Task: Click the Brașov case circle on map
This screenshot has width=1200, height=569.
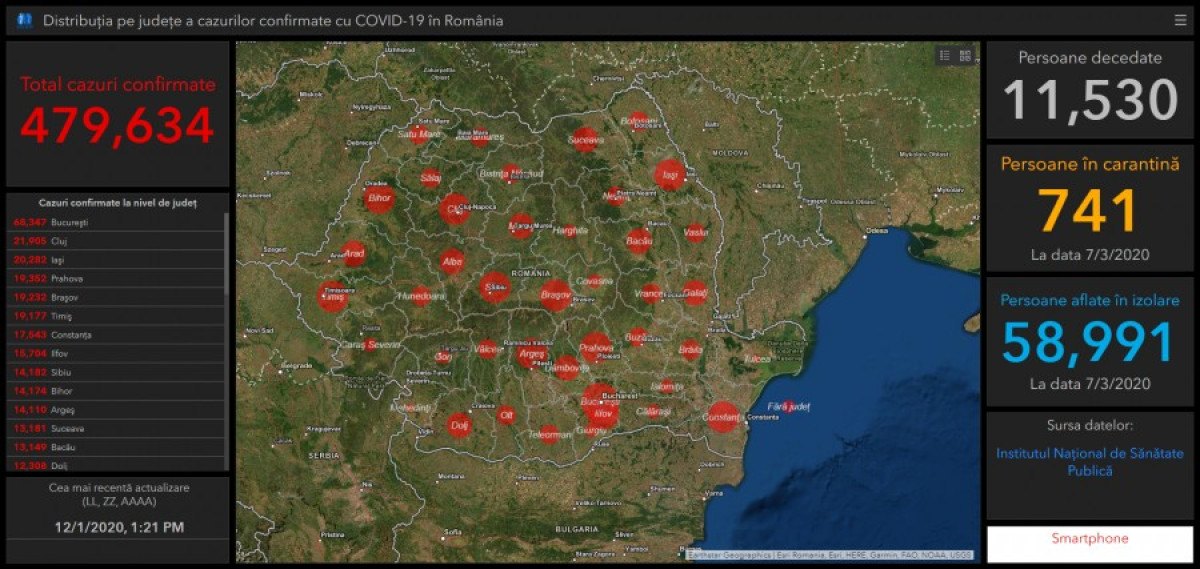Action: (x=555, y=295)
